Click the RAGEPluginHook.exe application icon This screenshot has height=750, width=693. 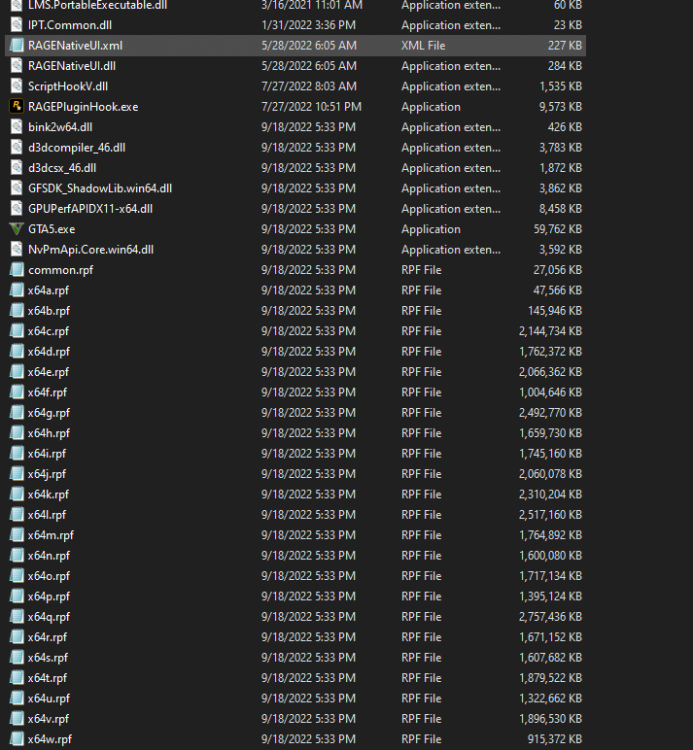point(16,106)
